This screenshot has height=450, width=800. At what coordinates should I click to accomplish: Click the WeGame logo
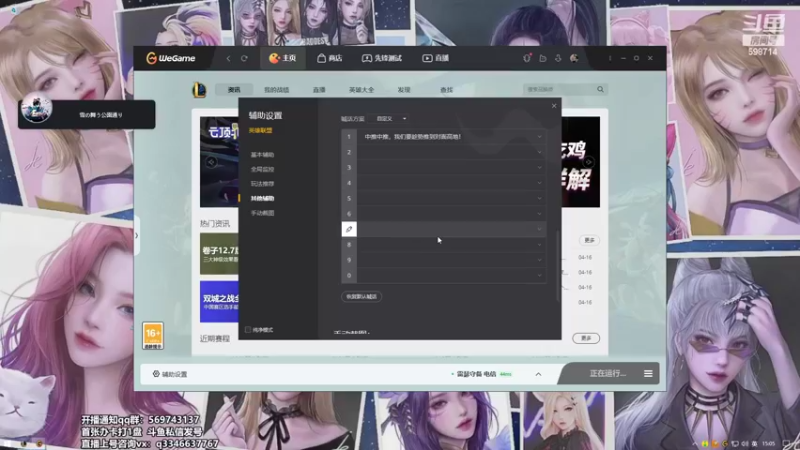coord(170,58)
